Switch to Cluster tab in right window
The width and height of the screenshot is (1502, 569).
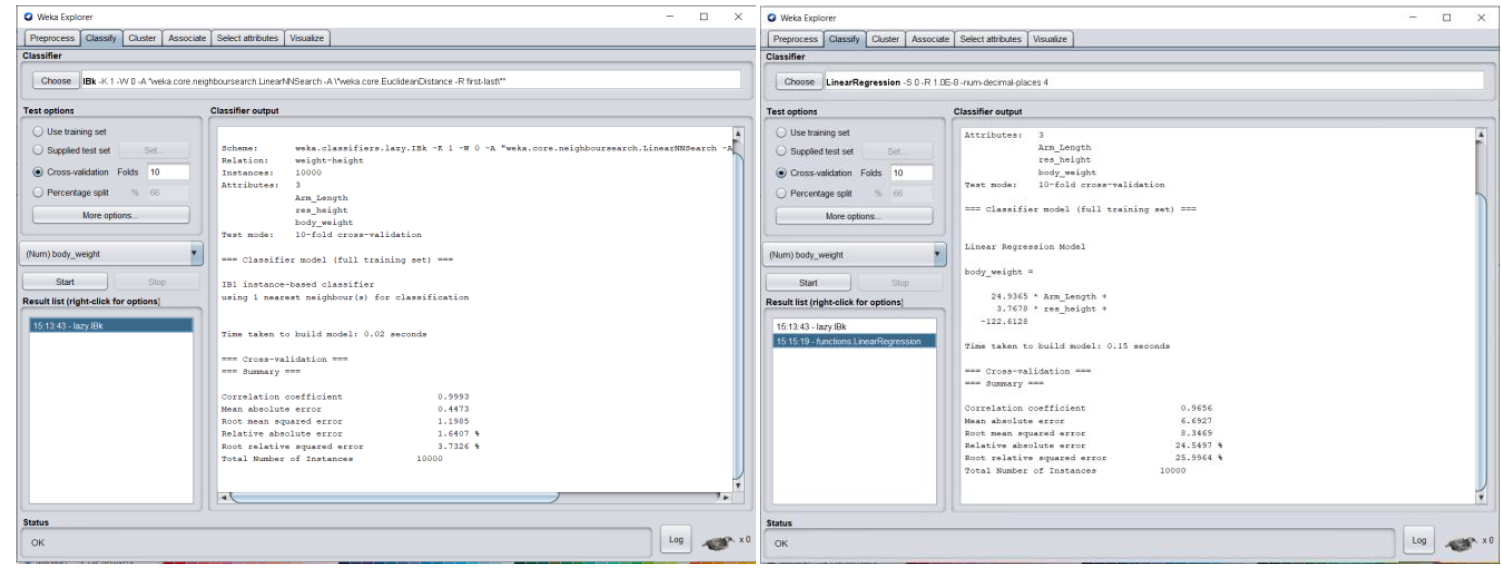point(887,38)
